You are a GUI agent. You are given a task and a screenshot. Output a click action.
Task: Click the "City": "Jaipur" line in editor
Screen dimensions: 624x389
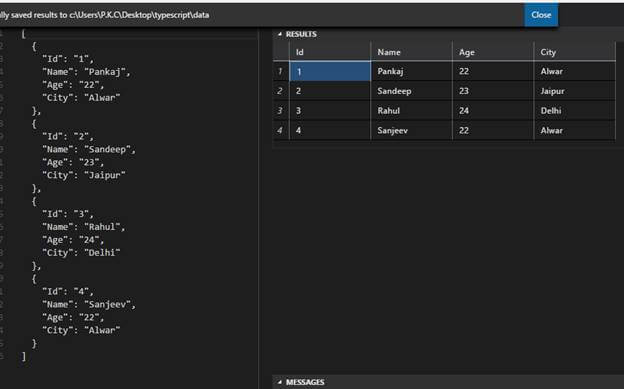pyautogui.click(x=84, y=175)
